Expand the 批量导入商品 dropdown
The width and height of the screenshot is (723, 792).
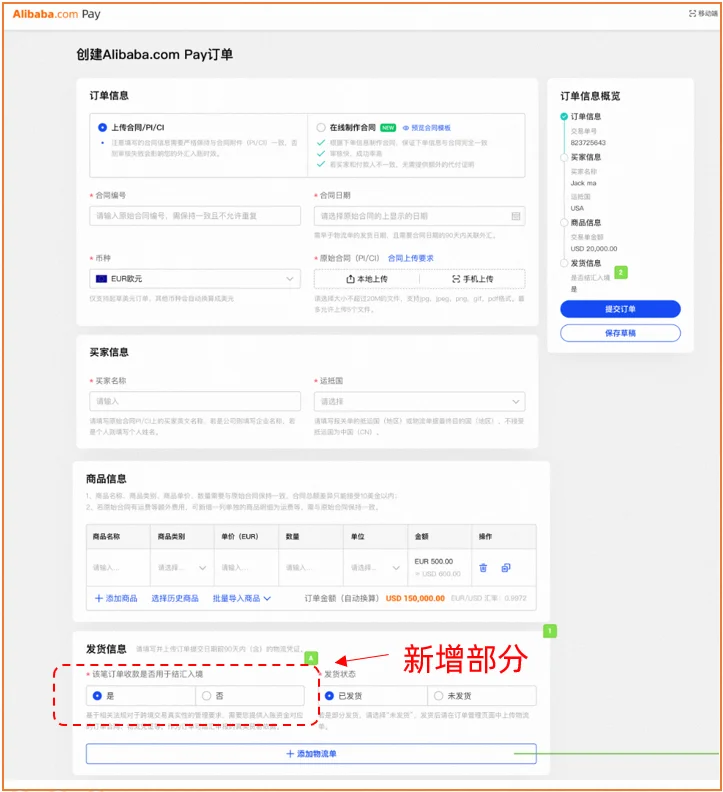click(242, 598)
